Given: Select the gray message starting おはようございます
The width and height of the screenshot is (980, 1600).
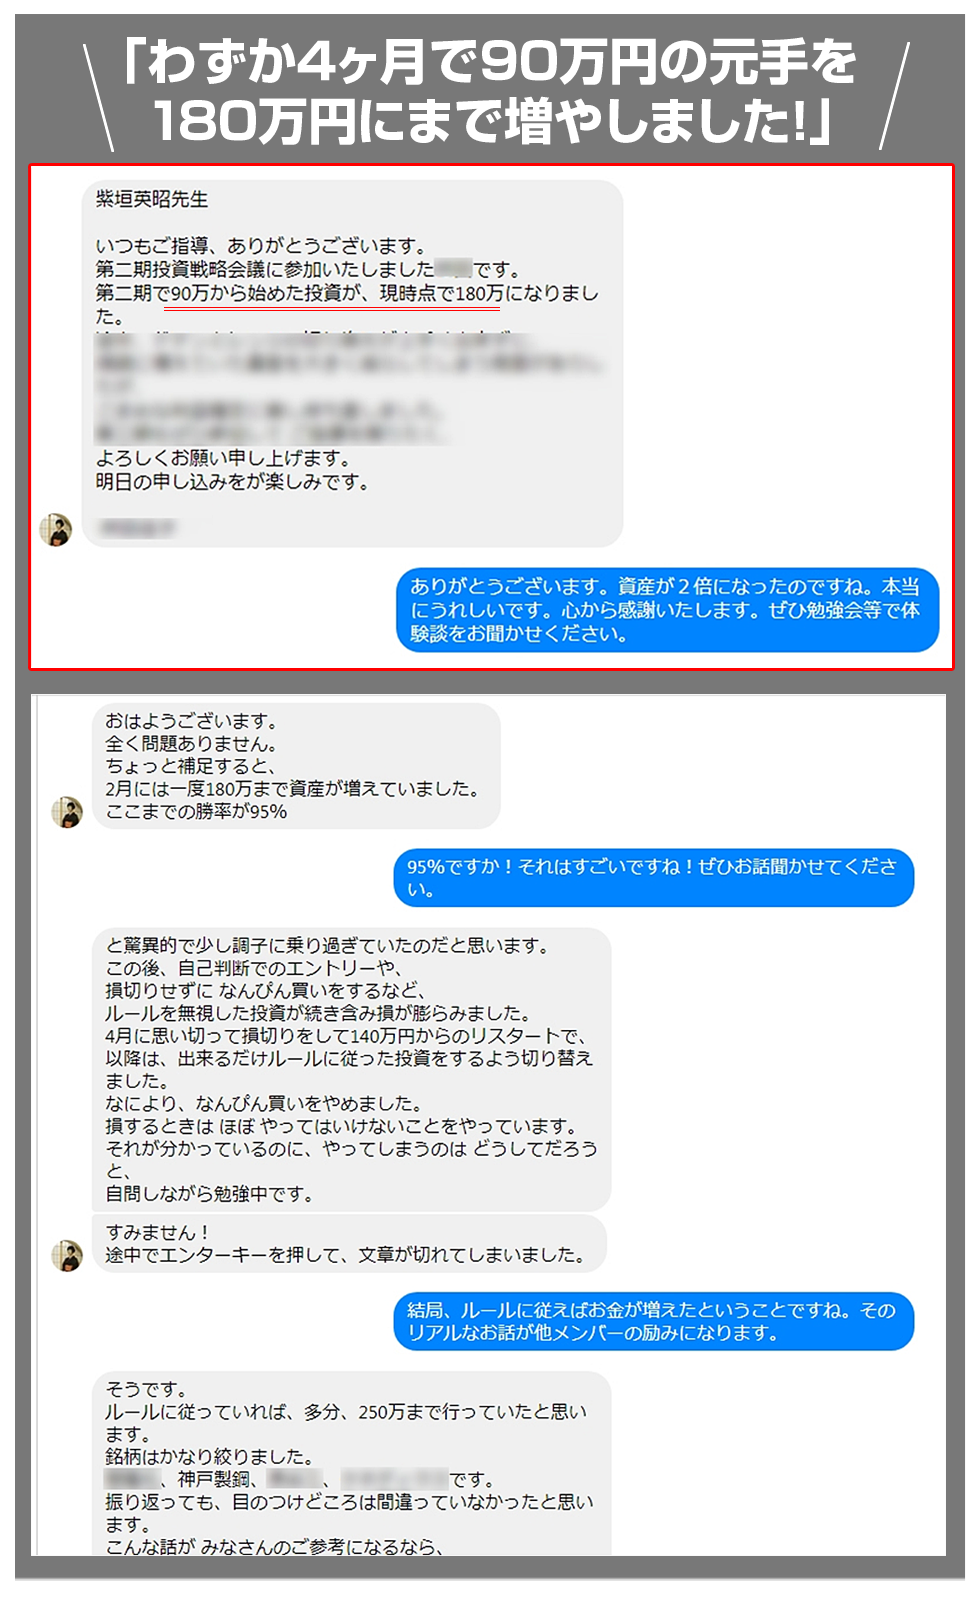Looking at the screenshot, I should tap(296, 766).
